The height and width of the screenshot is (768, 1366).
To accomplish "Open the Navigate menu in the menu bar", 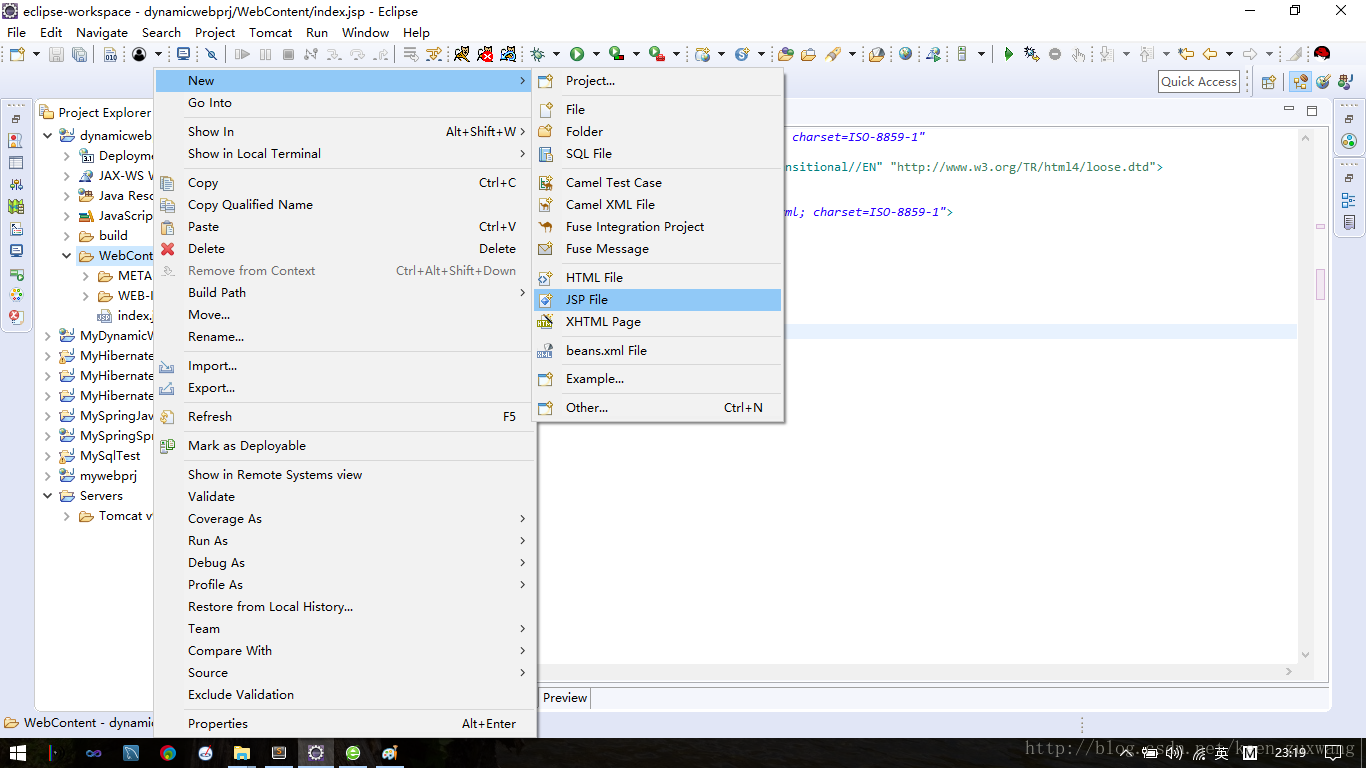I will click(x=102, y=32).
